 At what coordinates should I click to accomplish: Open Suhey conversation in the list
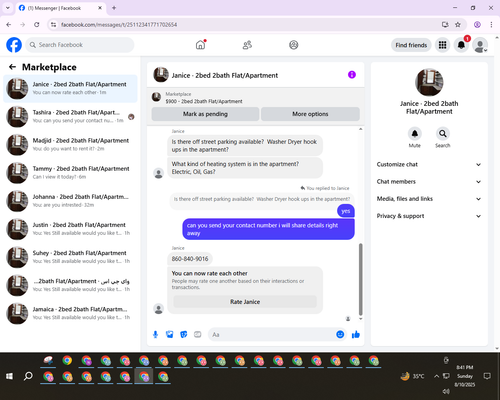[70, 257]
